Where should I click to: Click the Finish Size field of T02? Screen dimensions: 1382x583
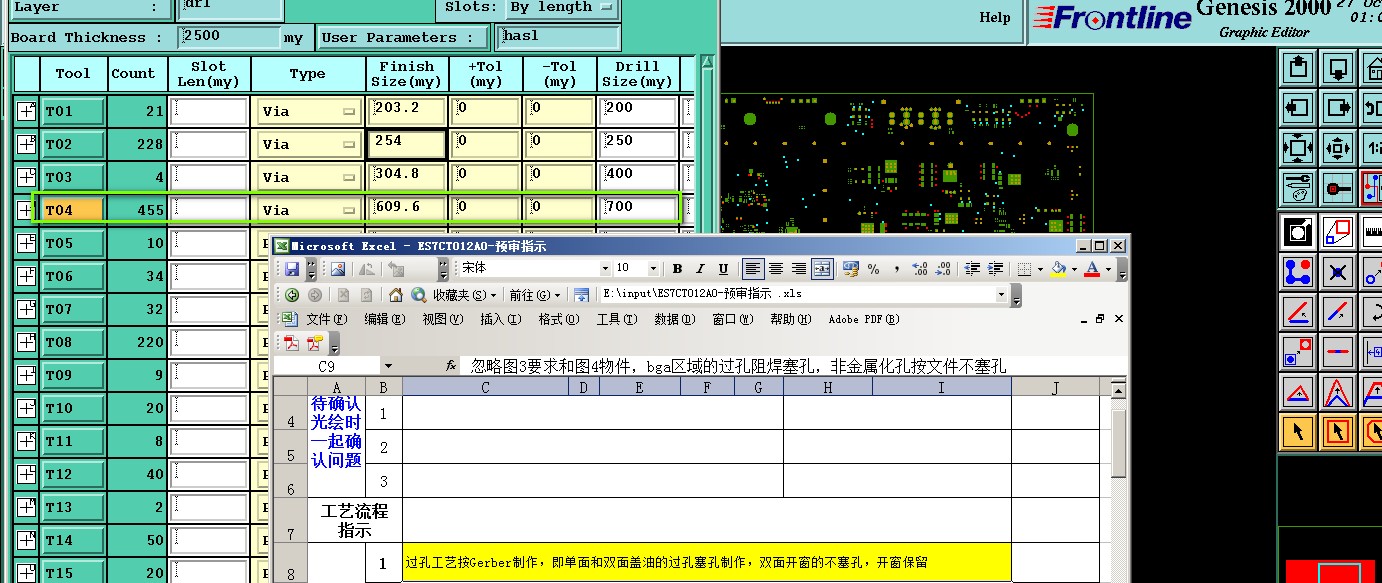[x=407, y=144]
